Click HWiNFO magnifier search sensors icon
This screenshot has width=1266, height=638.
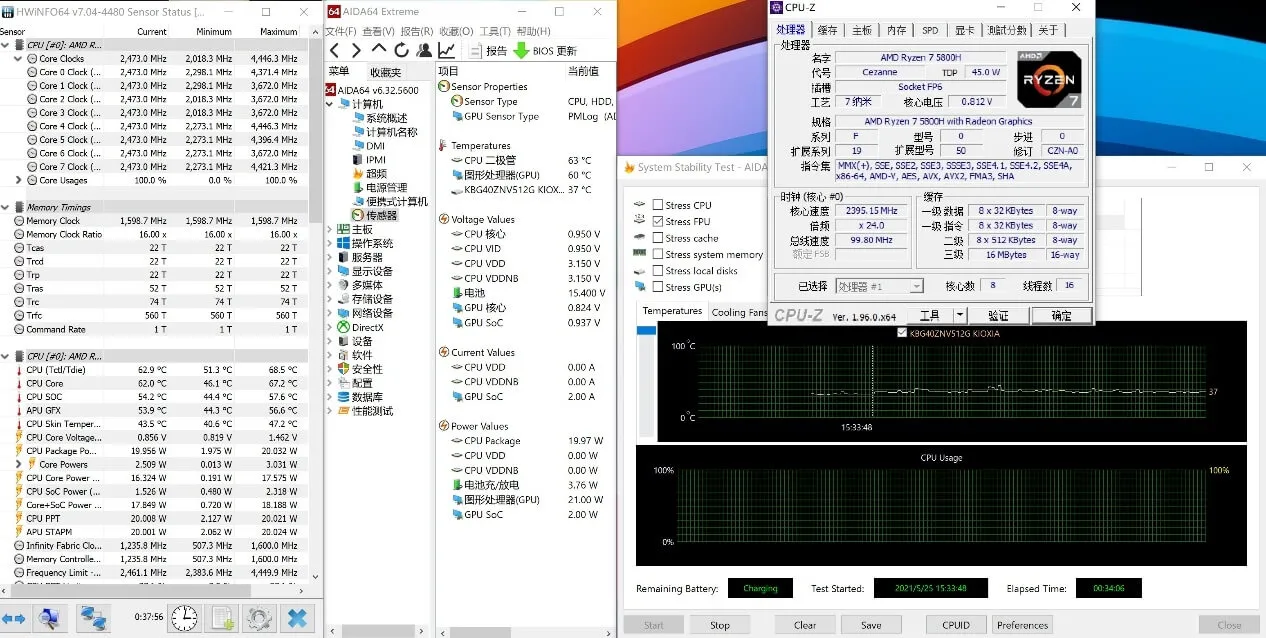click(48, 619)
